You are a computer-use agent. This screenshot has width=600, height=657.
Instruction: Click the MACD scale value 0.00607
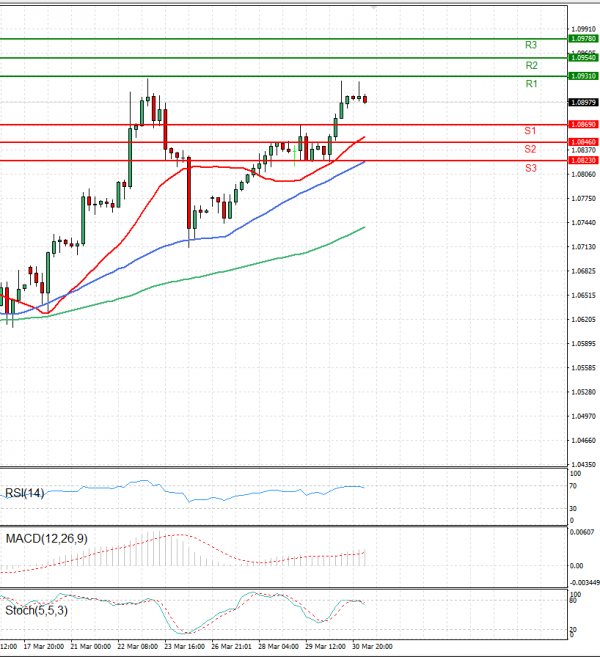tap(582, 532)
